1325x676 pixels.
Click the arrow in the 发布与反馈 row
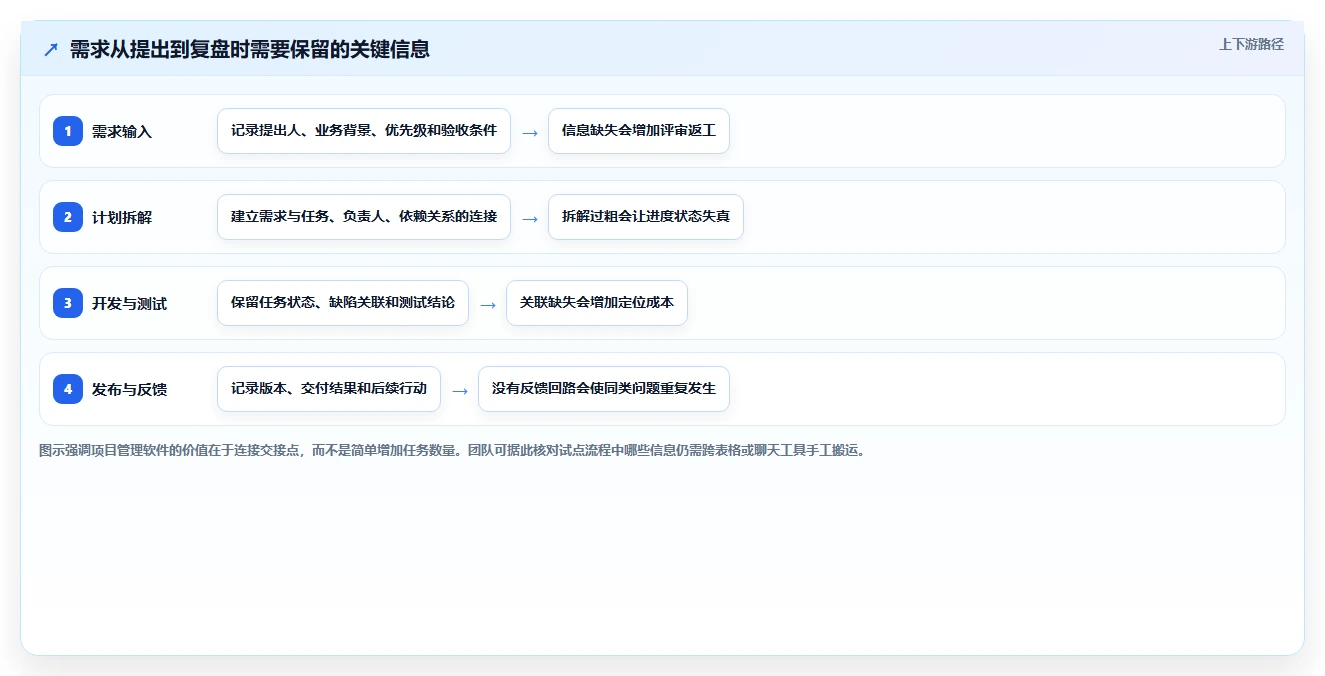pyautogui.click(x=460, y=390)
